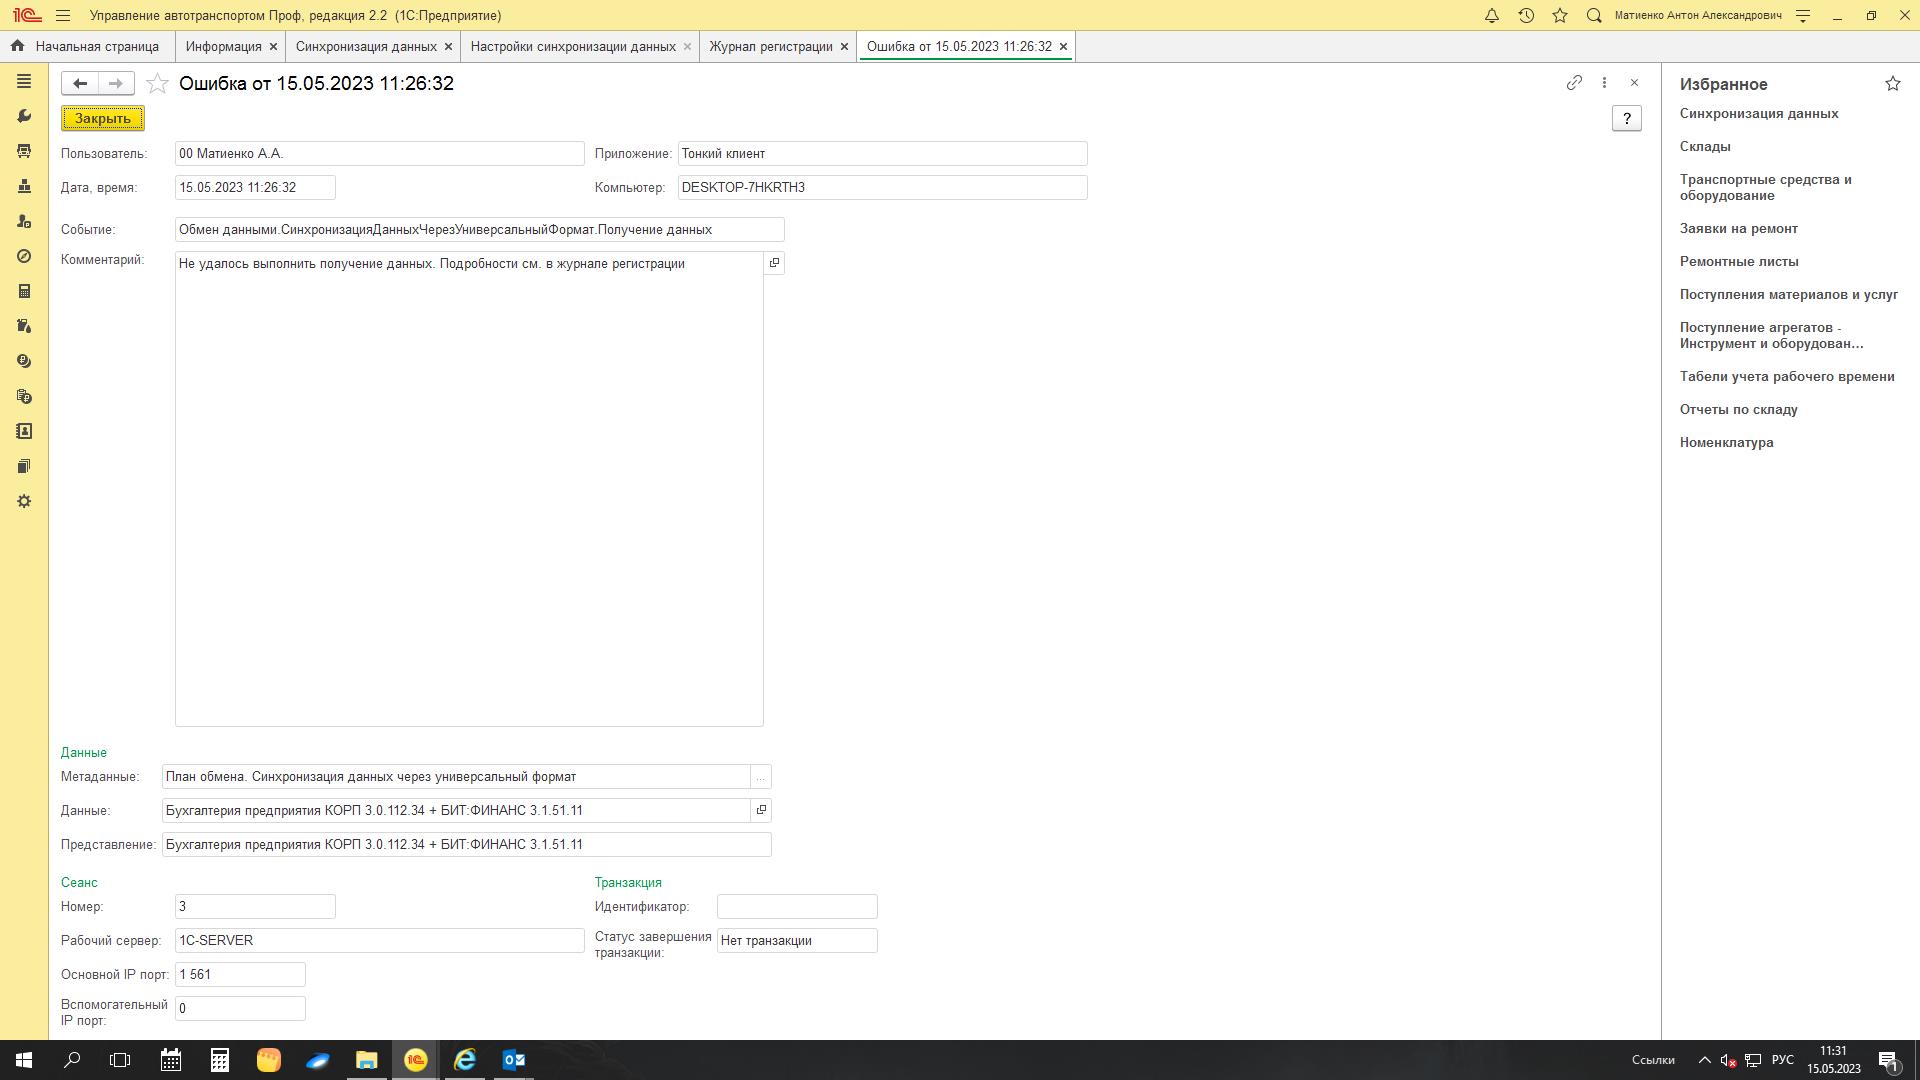The width and height of the screenshot is (1920, 1080).
Task: Open the gear administration section in the sidebar
Action: pos(24,502)
